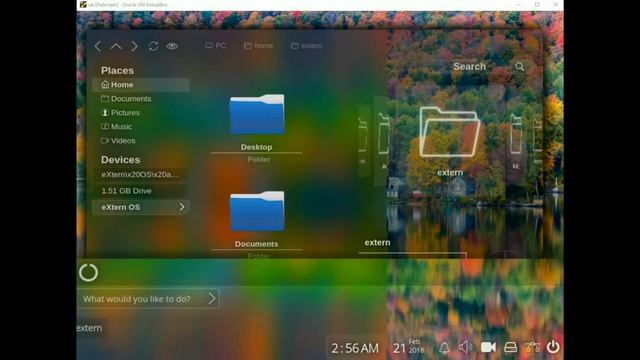Viewport: 640px width, 360px height.
Task: Open the volume speaker icon
Action: point(465,347)
